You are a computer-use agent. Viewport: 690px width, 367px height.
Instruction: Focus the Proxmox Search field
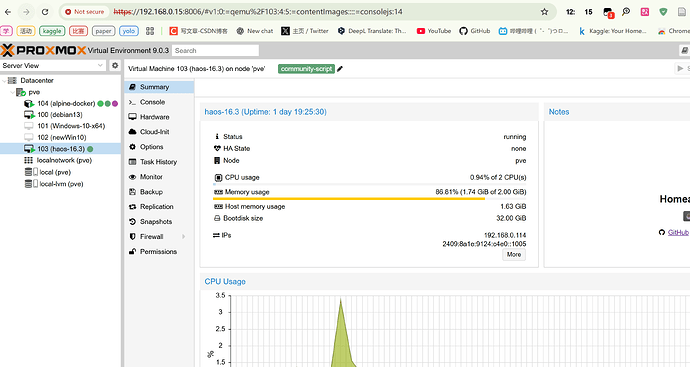(x=215, y=51)
